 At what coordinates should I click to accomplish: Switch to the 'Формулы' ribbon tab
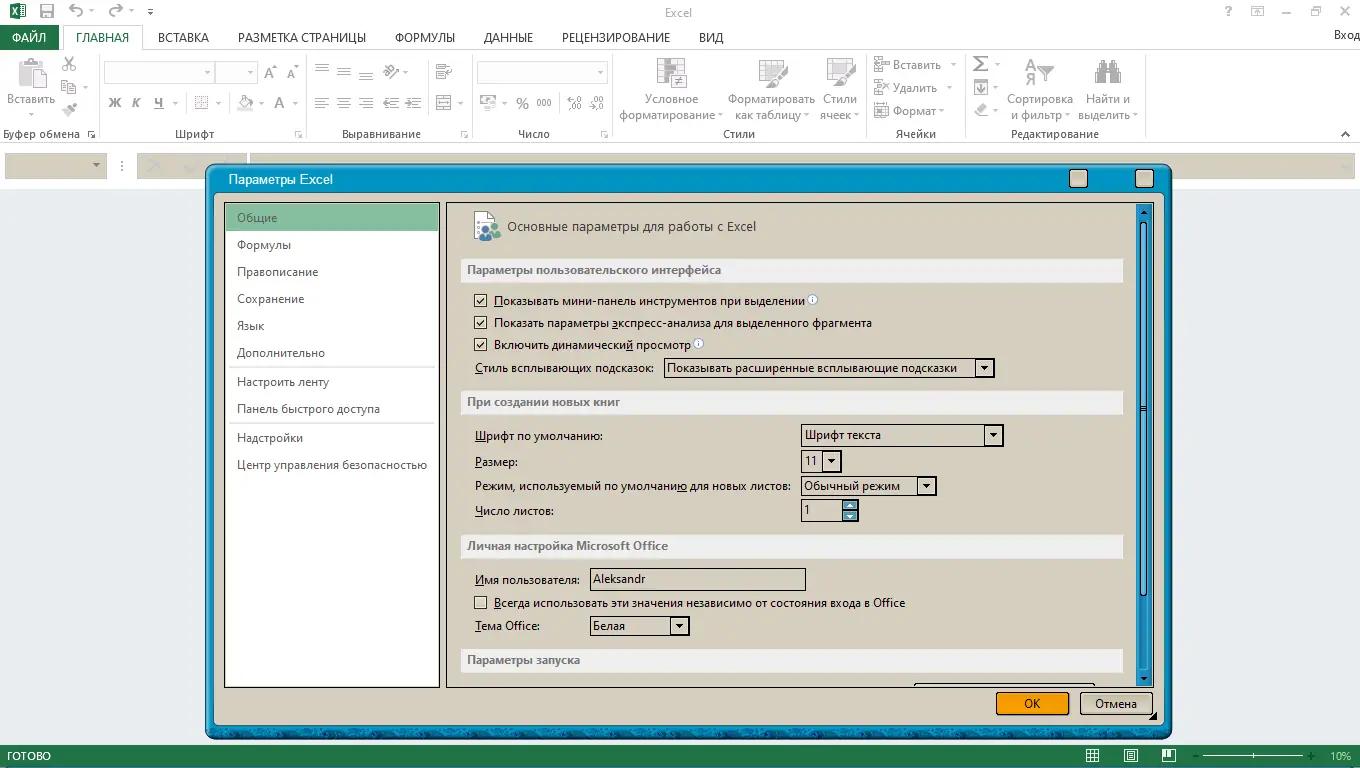click(425, 38)
